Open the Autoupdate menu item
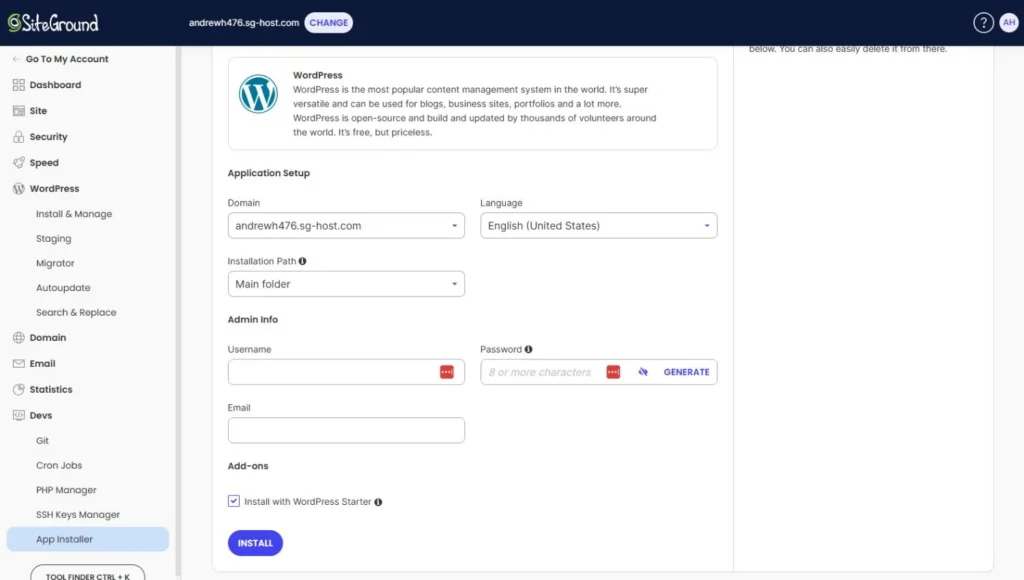The width and height of the screenshot is (1024, 580). click(x=63, y=288)
